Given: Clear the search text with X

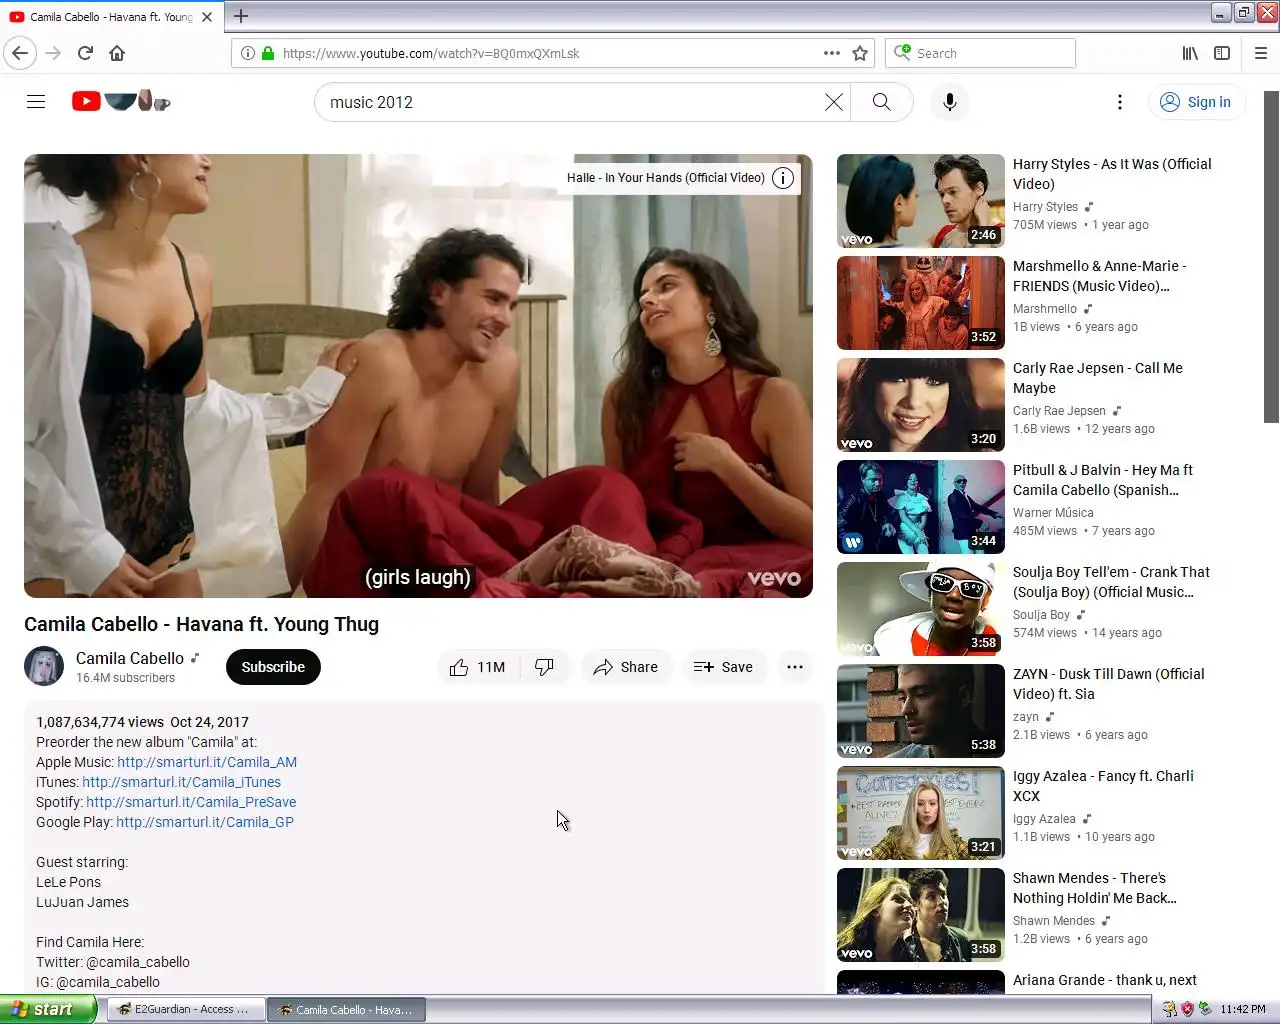Looking at the screenshot, I should (833, 102).
